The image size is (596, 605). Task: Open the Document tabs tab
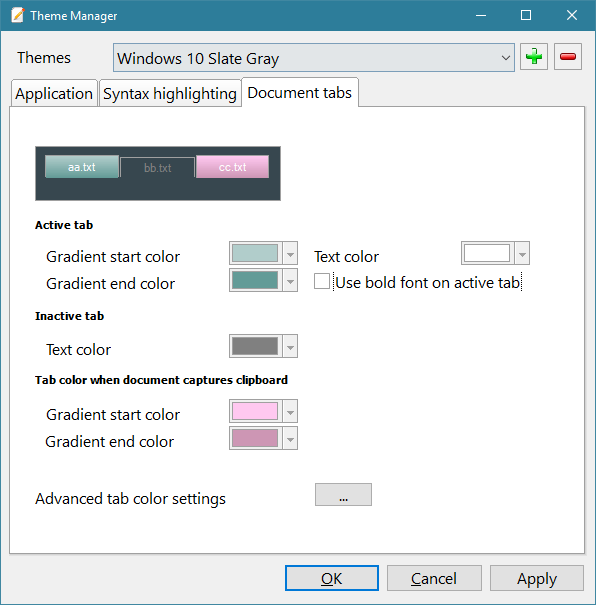tap(300, 93)
